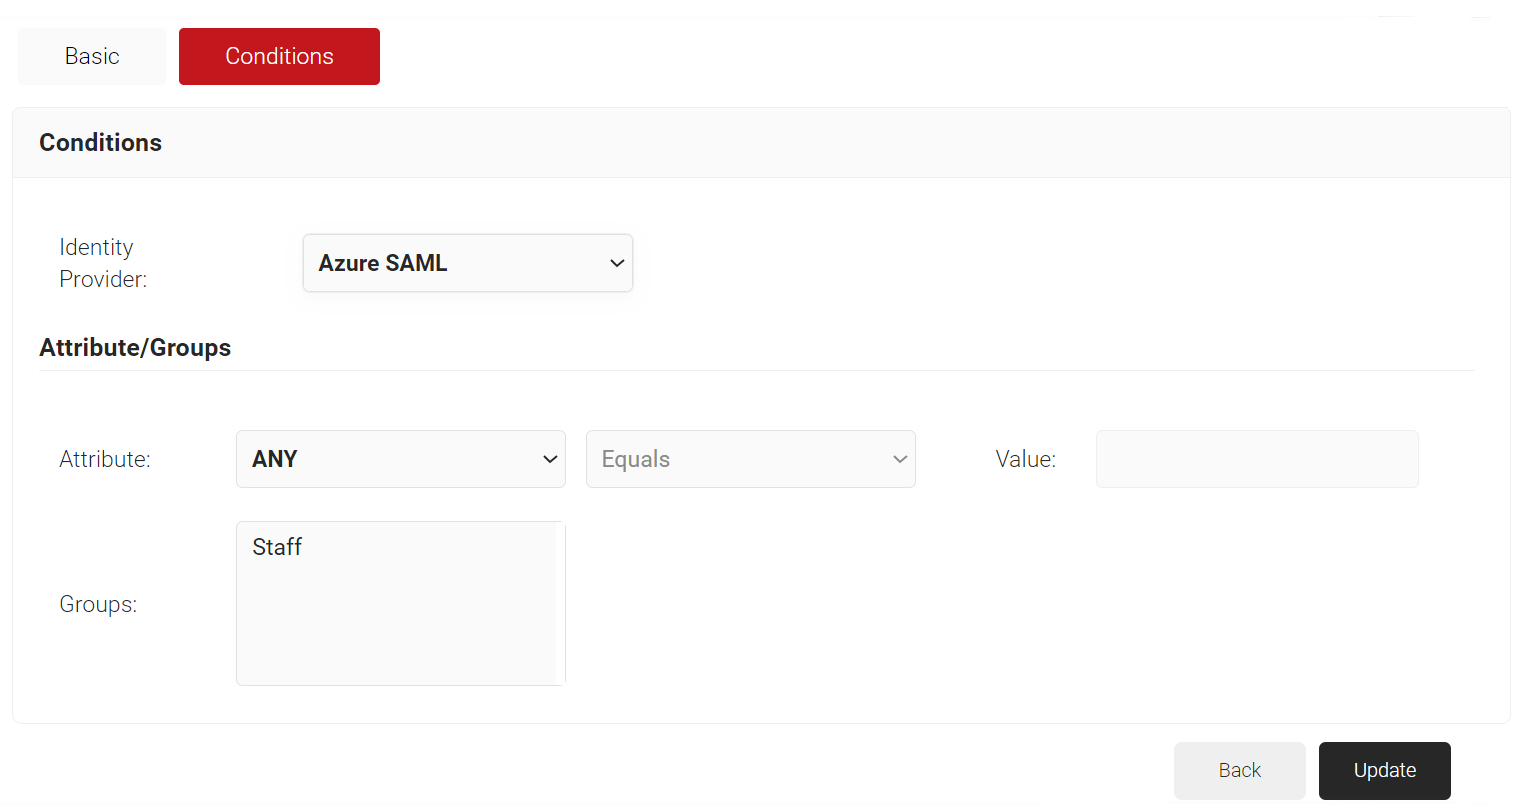
Task: Click the Groups list vertical scrollbar
Action: (x=560, y=603)
